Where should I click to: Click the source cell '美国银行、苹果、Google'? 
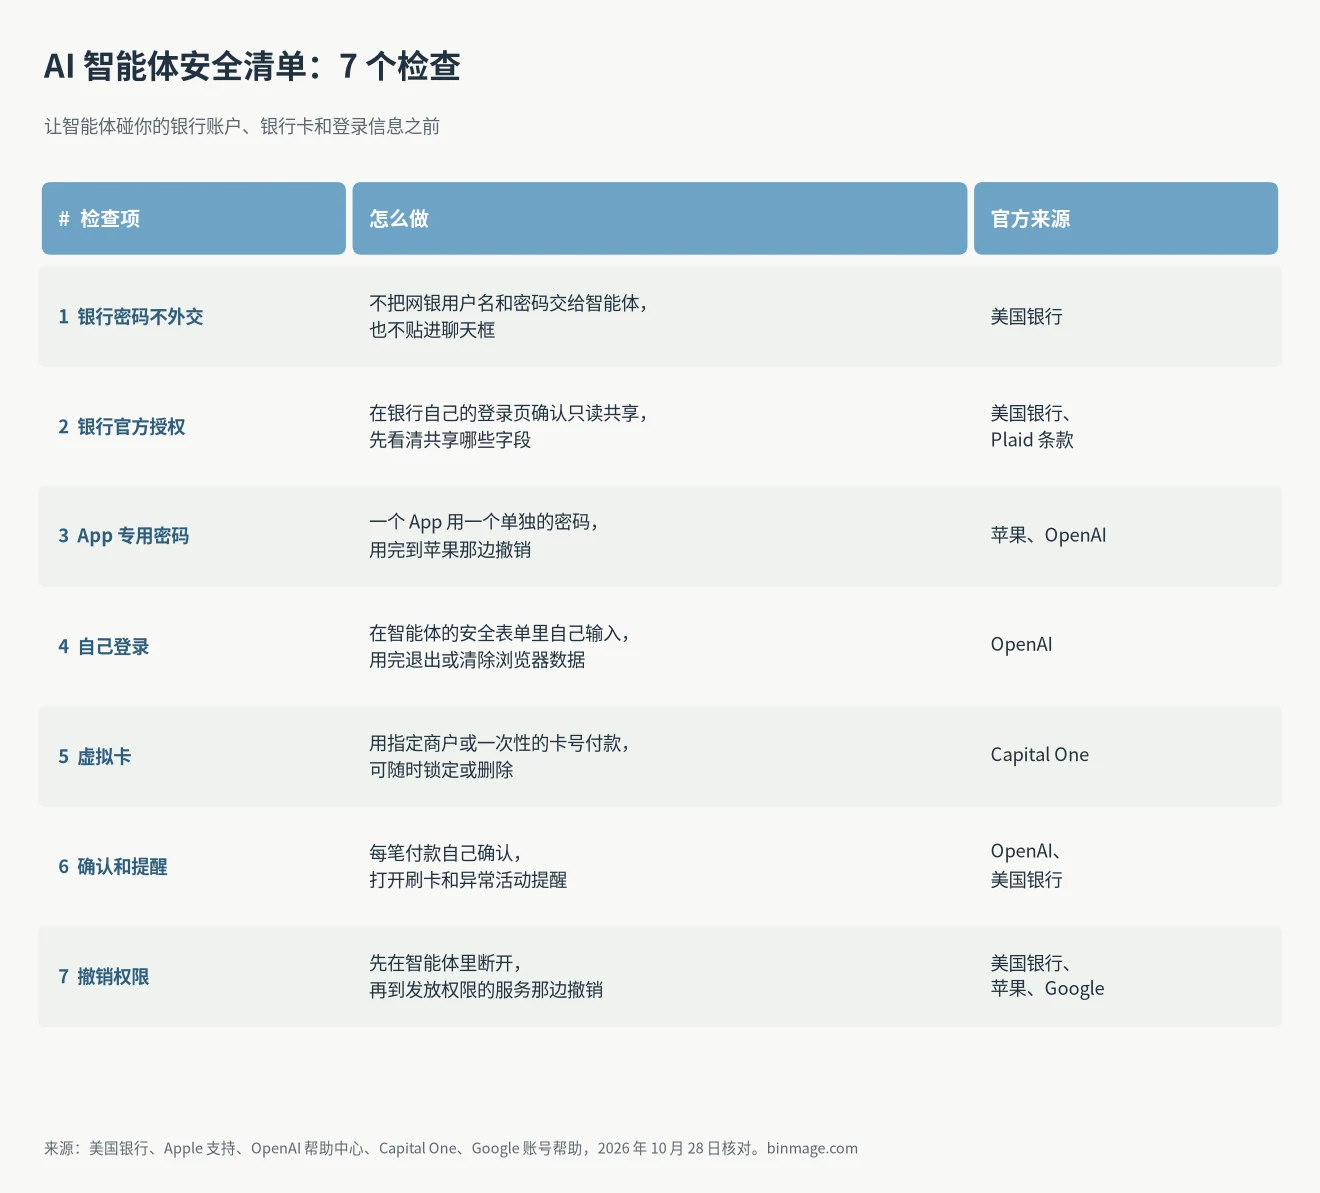pos(1048,976)
